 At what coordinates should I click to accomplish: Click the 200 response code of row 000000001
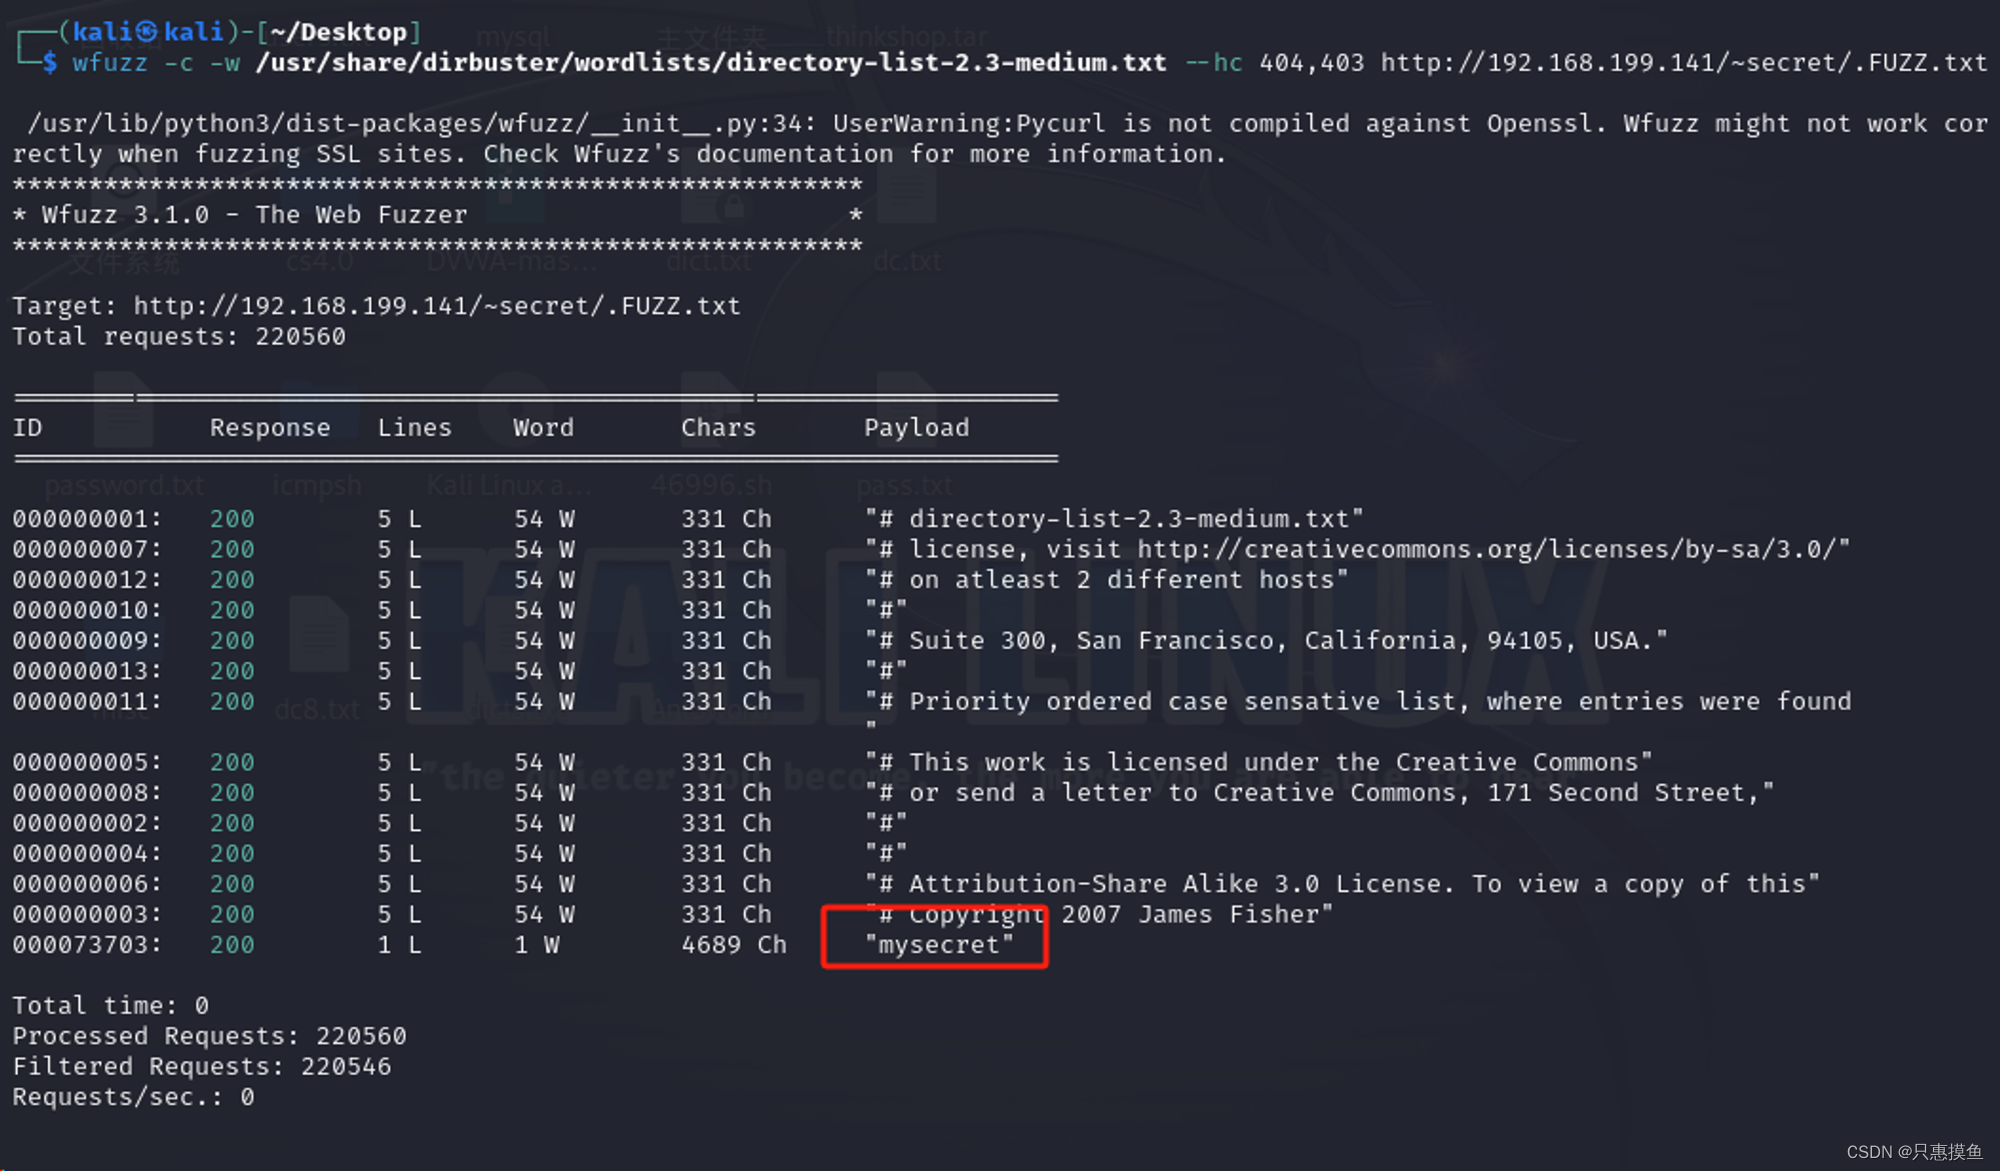pos(232,519)
